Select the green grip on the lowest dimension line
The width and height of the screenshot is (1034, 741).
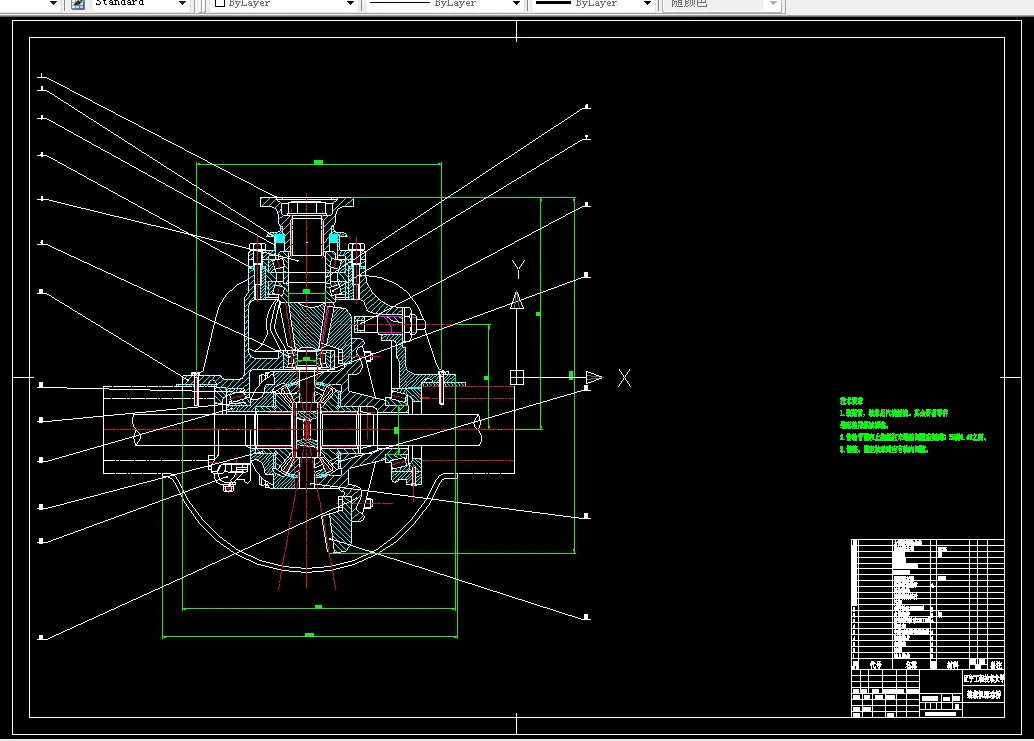tap(309, 635)
